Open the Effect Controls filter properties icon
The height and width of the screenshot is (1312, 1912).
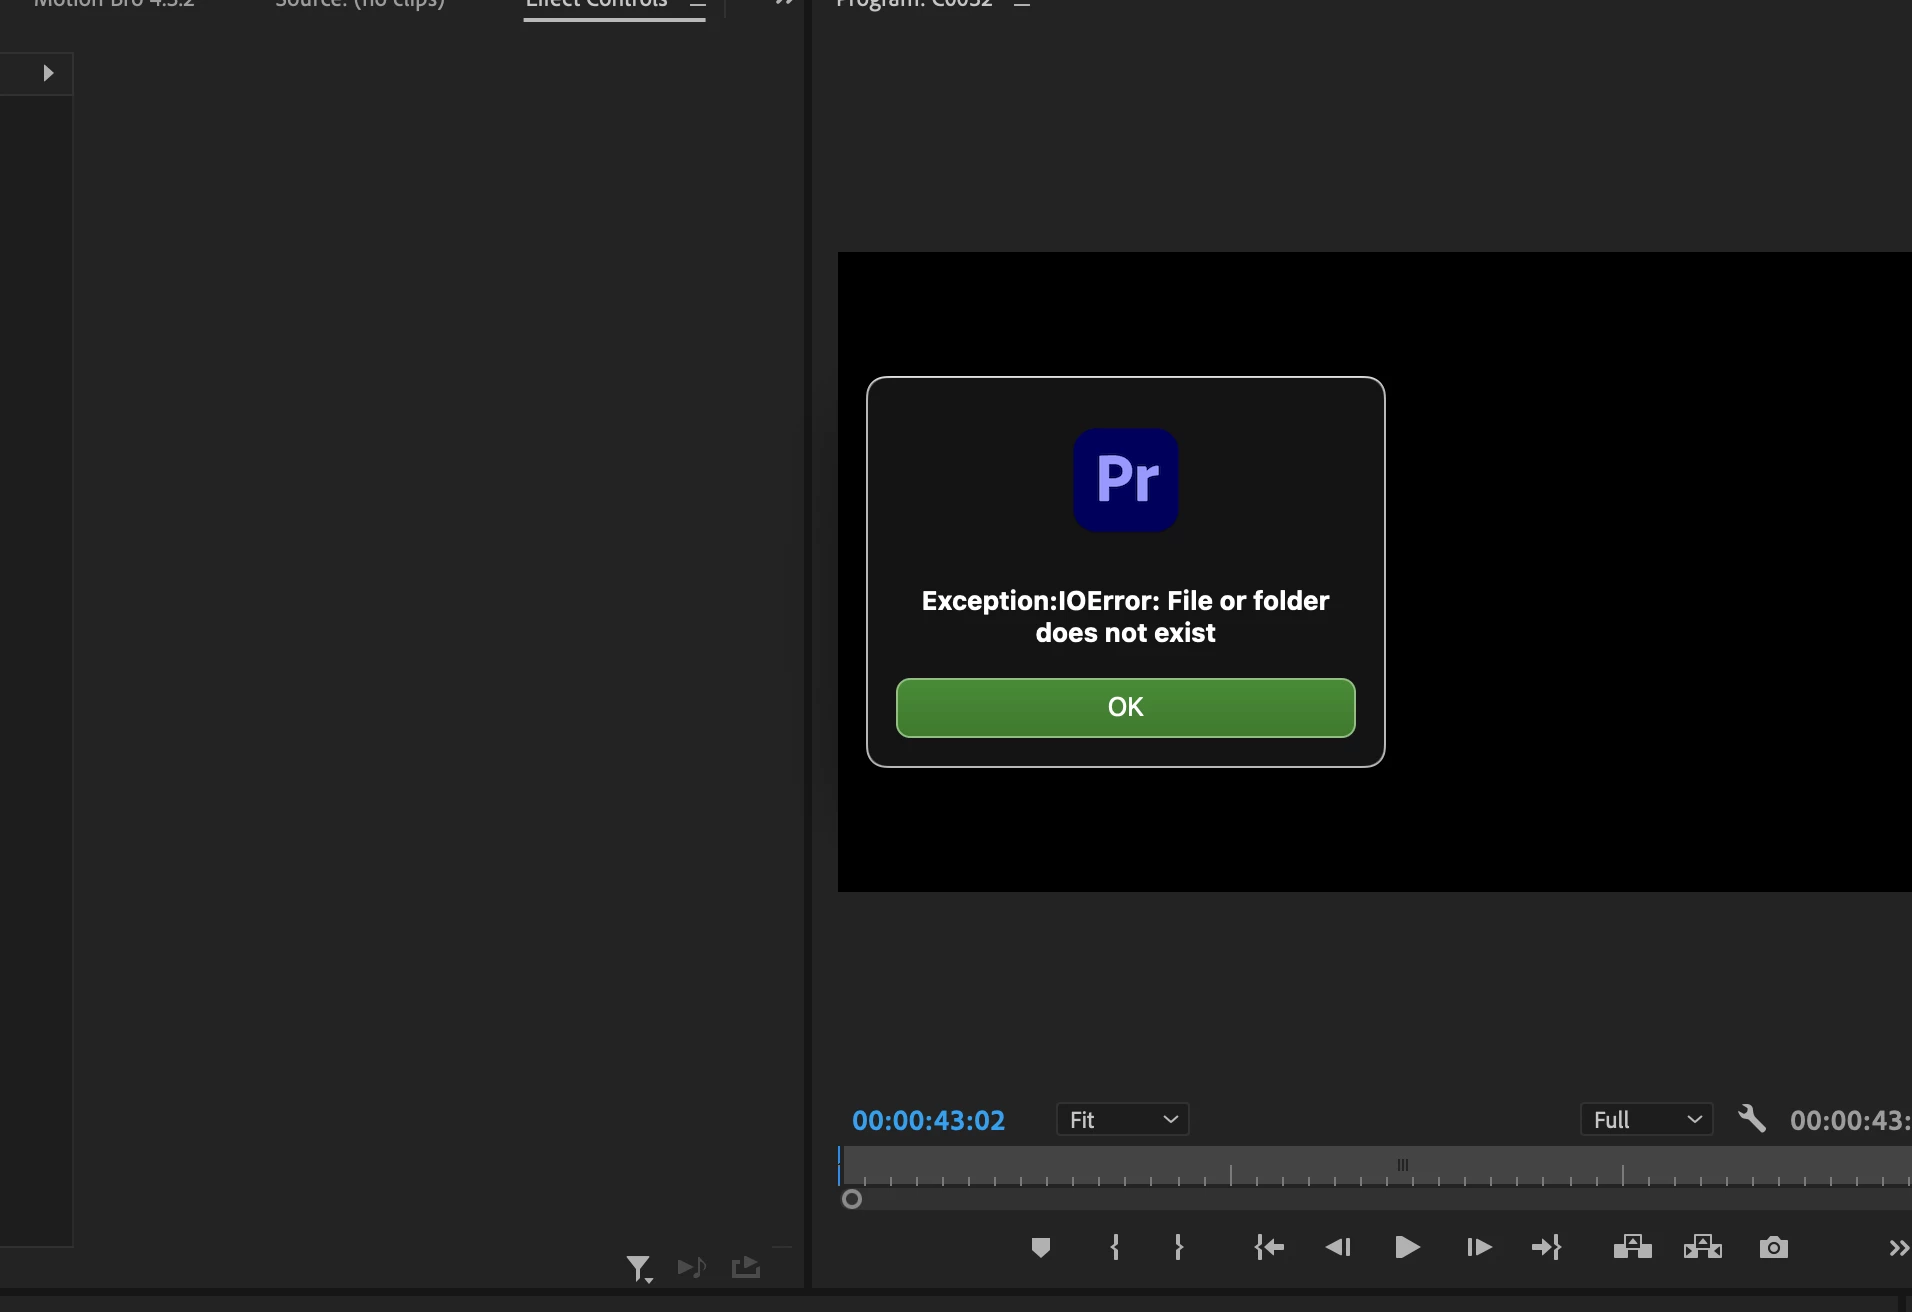pos(639,1269)
